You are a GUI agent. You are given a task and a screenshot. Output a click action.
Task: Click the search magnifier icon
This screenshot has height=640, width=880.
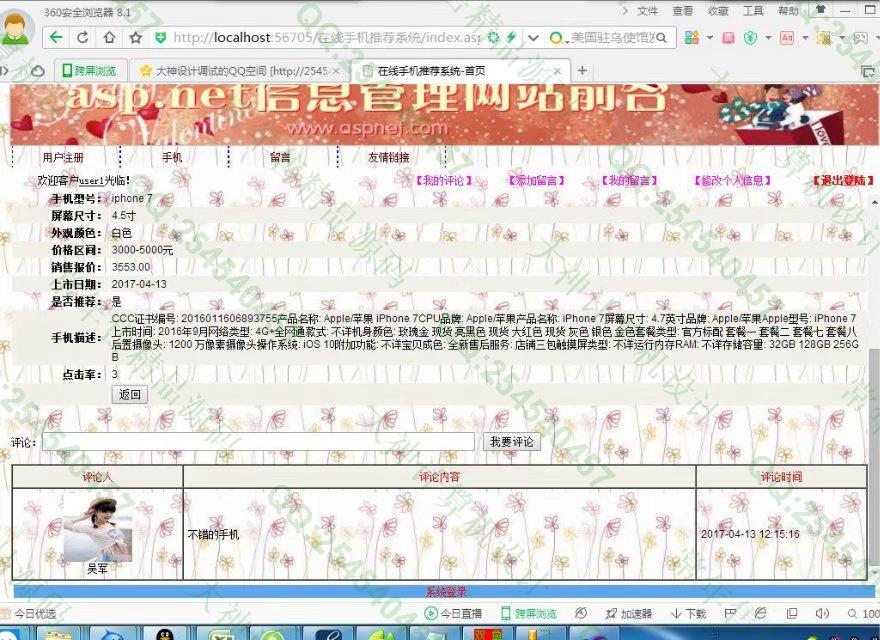[x=662, y=38]
